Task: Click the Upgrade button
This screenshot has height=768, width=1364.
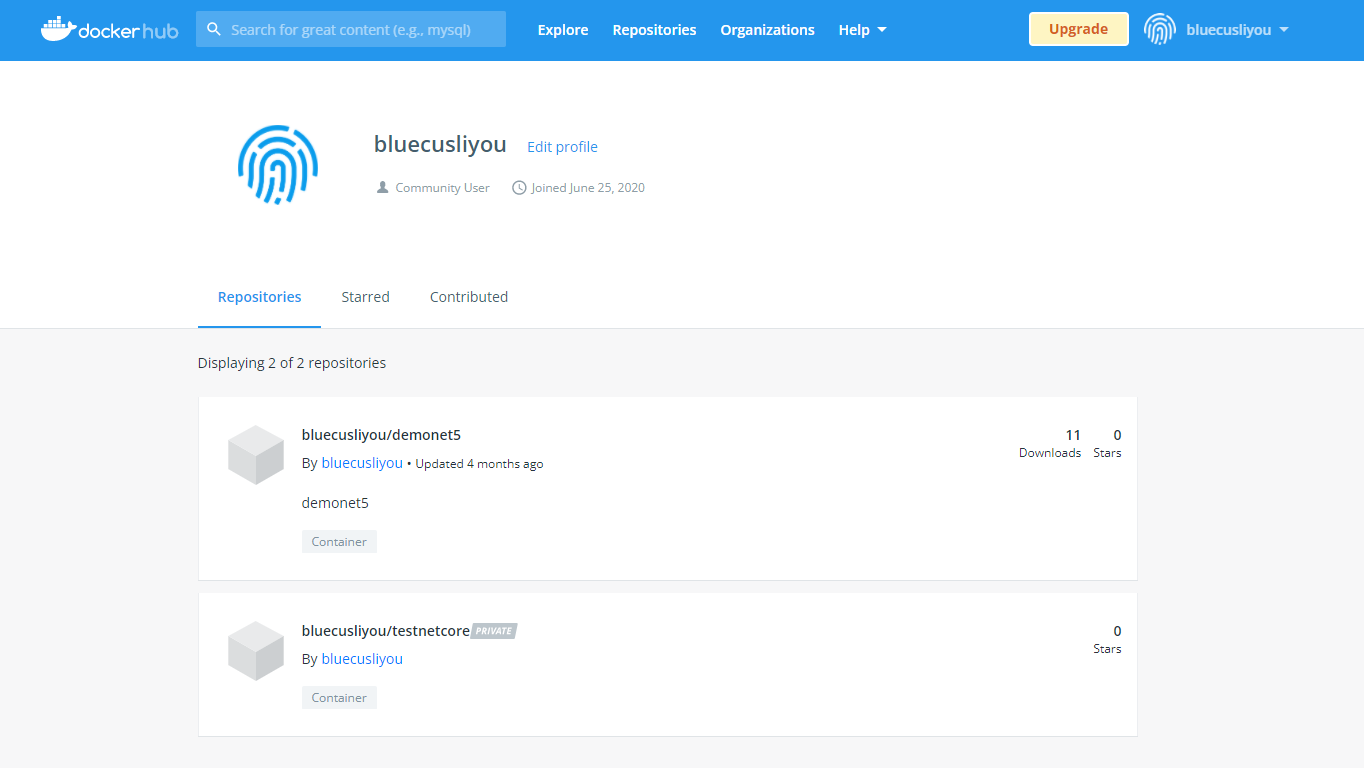Action: coord(1078,29)
